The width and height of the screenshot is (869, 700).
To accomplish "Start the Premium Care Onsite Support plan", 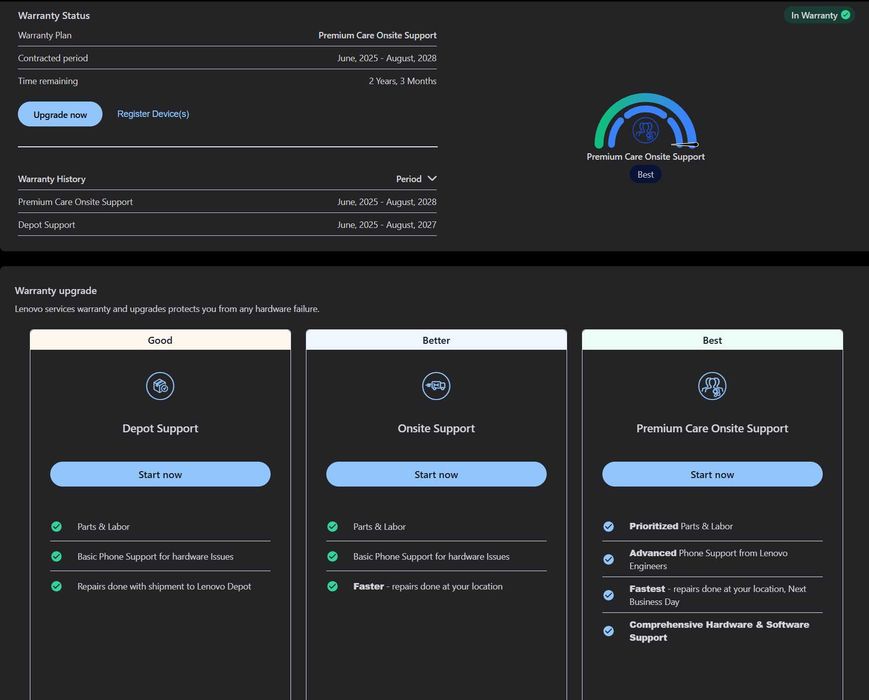I will click(x=712, y=474).
